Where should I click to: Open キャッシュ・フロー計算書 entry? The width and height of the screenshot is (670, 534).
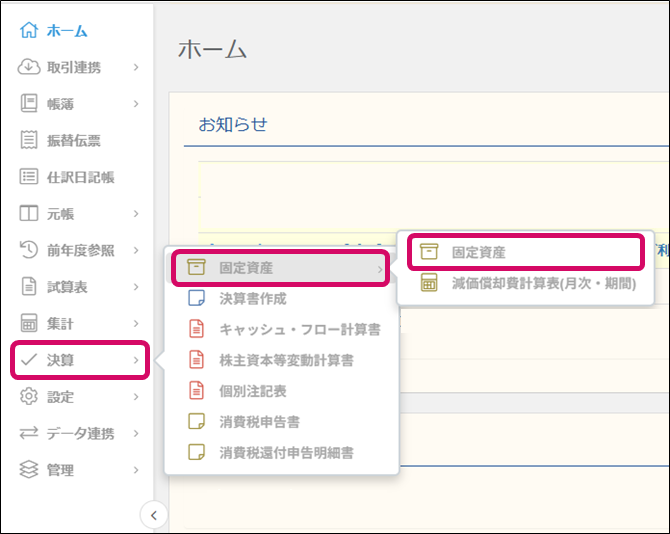285,329
